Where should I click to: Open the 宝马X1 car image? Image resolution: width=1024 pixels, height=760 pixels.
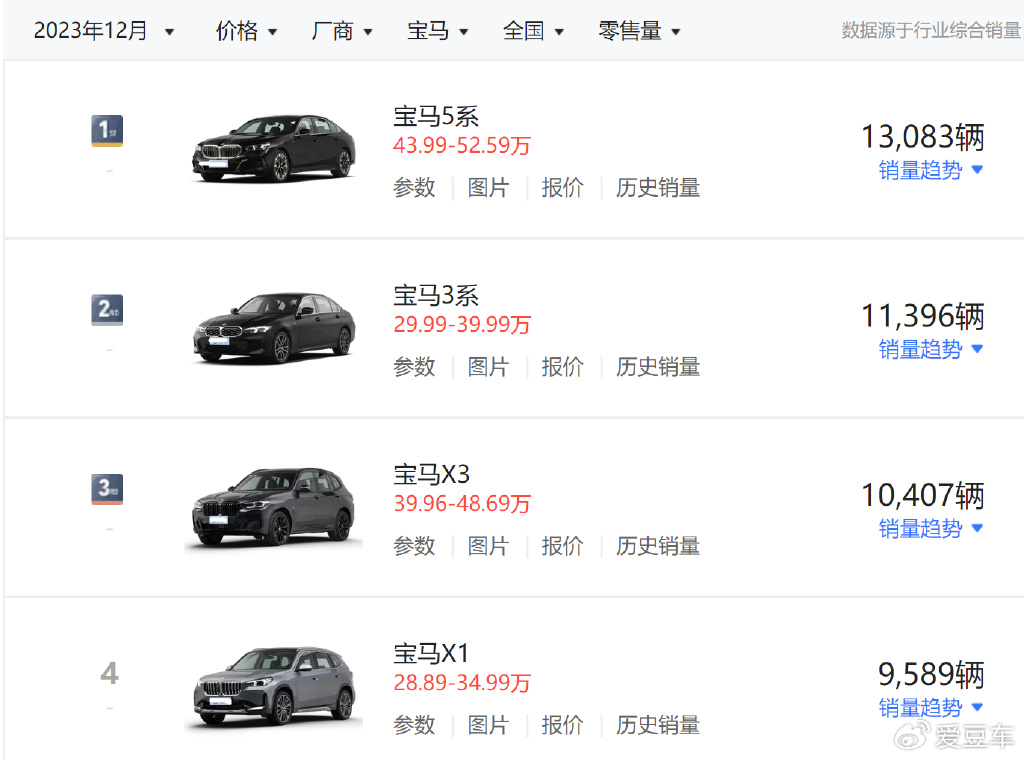click(x=273, y=686)
